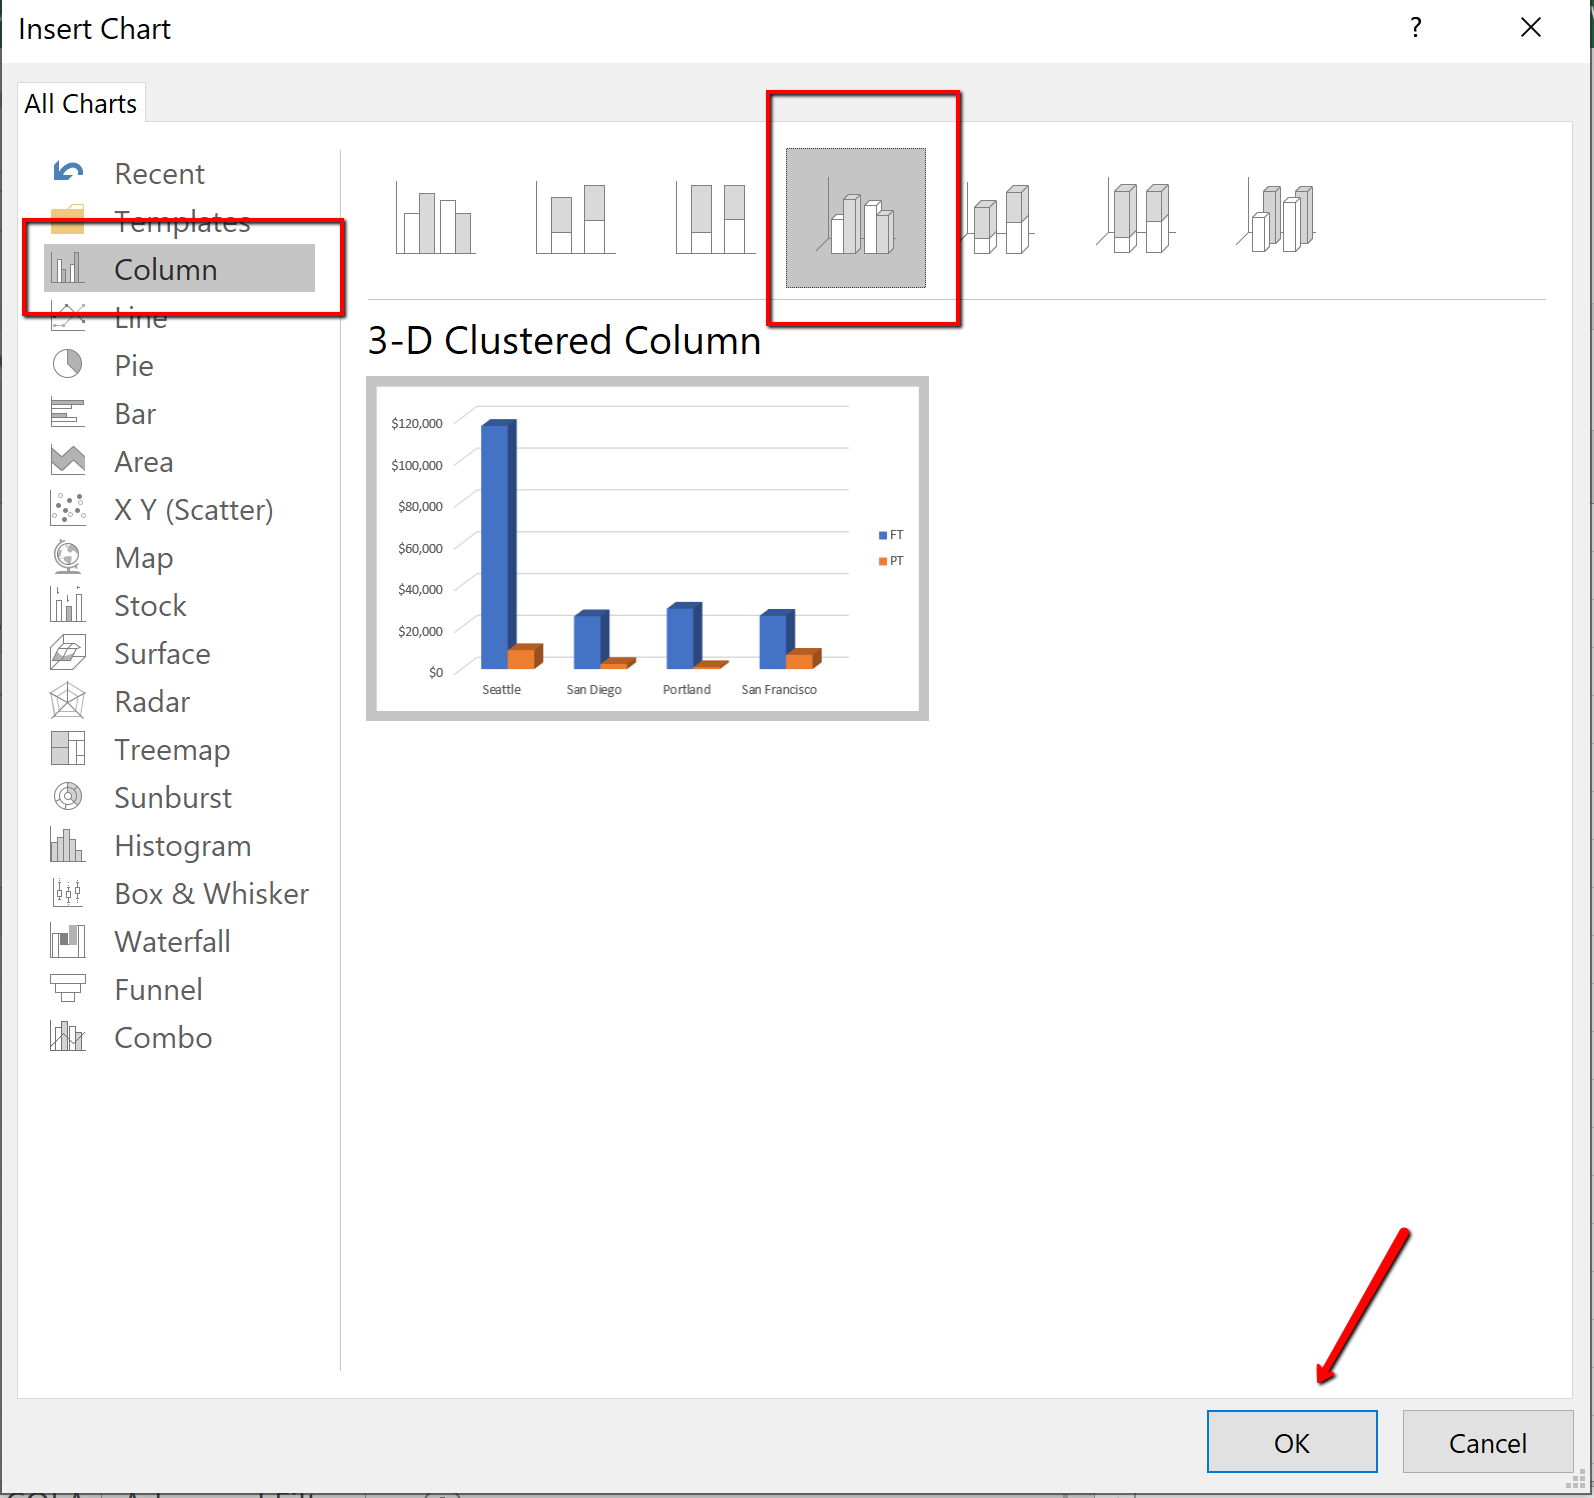
Task: Click the Sunburst chart icon
Action: (68, 797)
